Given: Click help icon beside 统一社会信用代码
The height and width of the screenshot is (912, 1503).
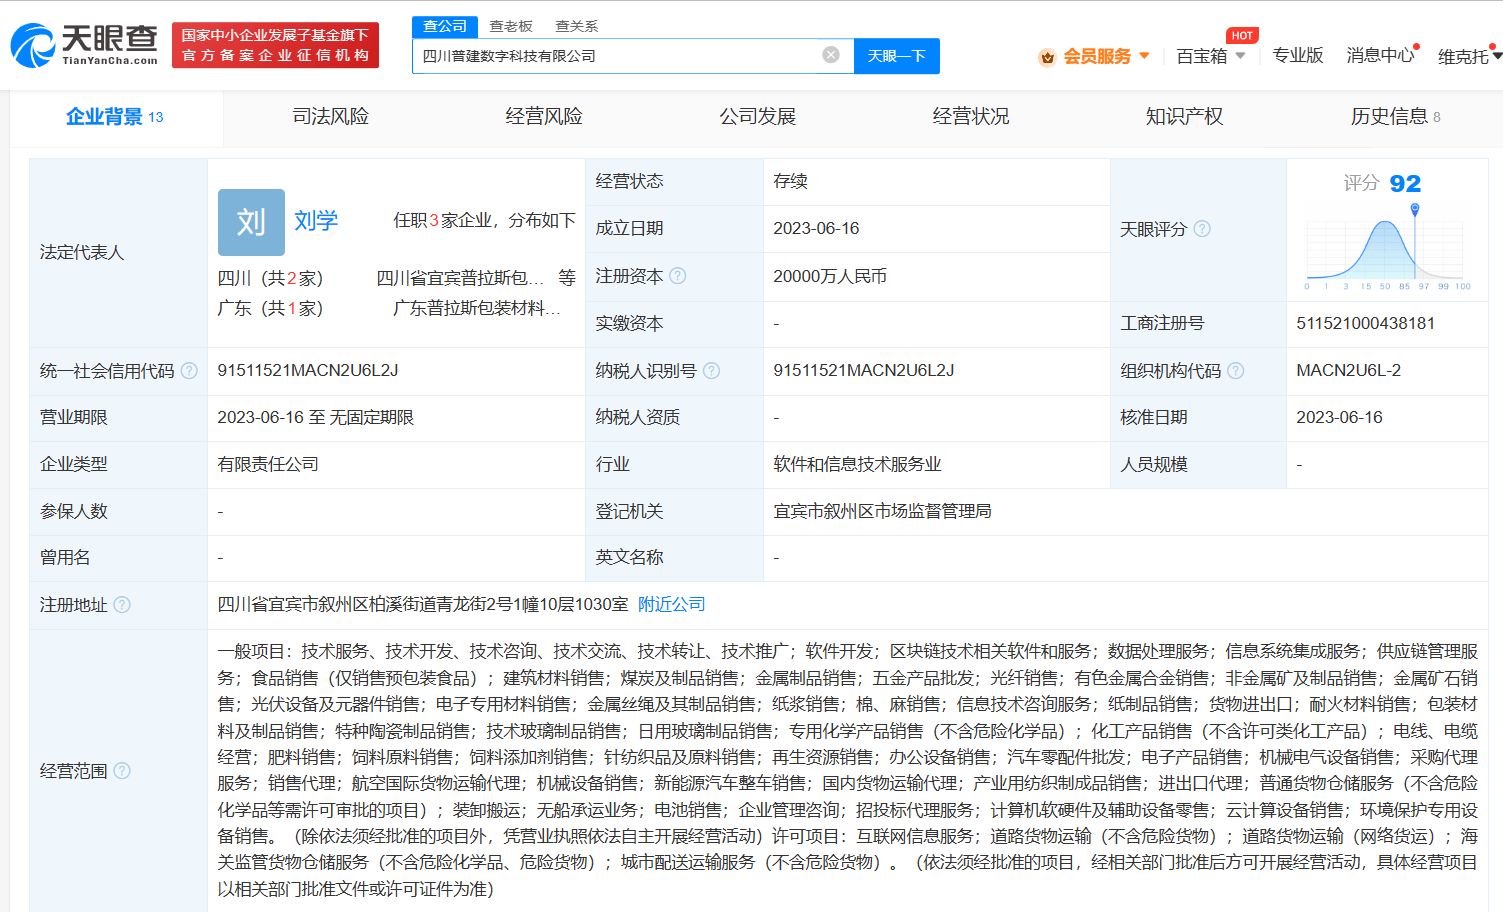Looking at the screenshot, I should [x=189, y=371].
